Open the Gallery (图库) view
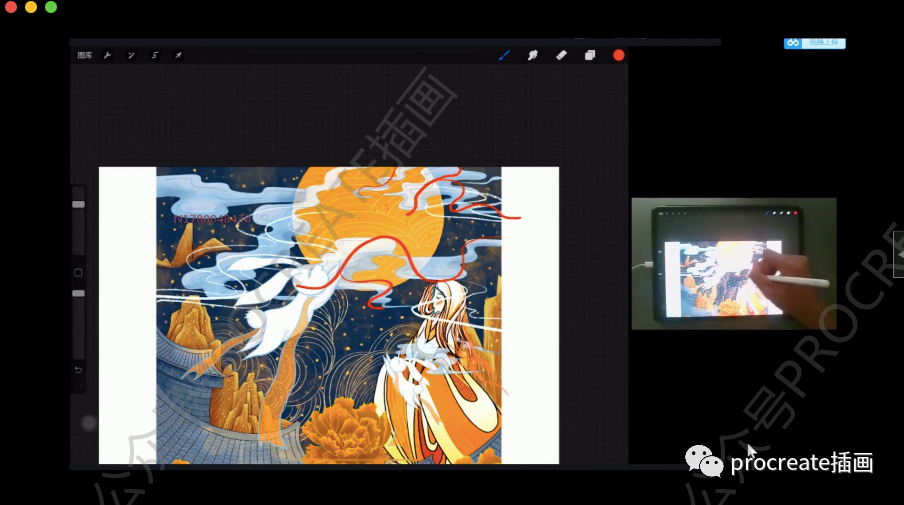The width and height of the screenshot is (904, 505). coord(85,55)
